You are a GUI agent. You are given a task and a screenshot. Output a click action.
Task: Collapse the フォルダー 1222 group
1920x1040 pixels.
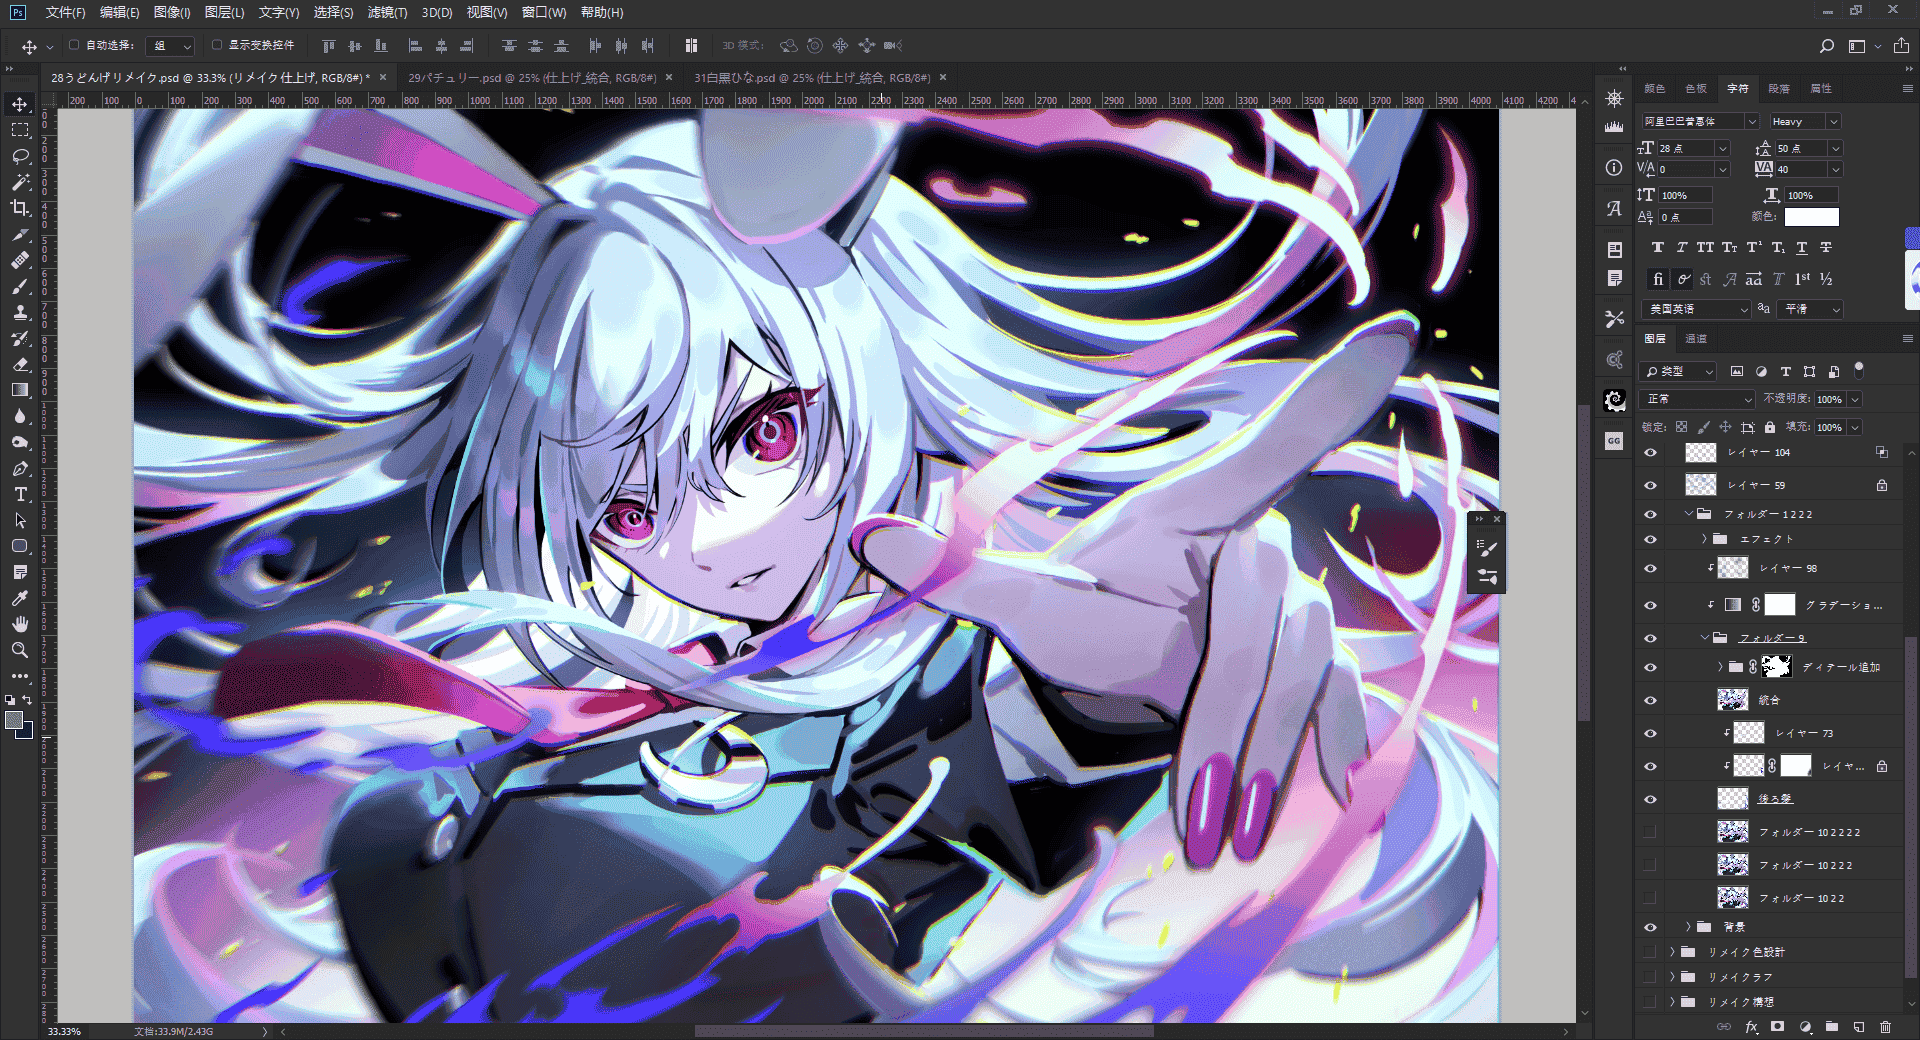pos(1689,514)
